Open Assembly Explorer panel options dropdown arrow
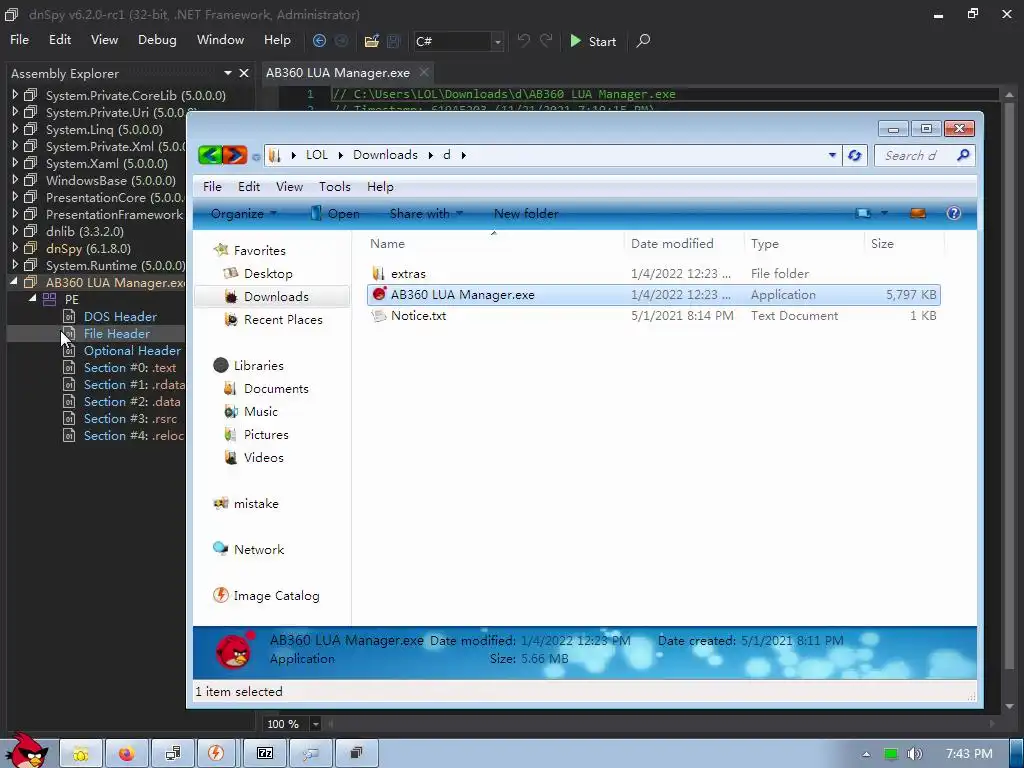The width and height of the screenshot is (1024, 768). point(228,73)
